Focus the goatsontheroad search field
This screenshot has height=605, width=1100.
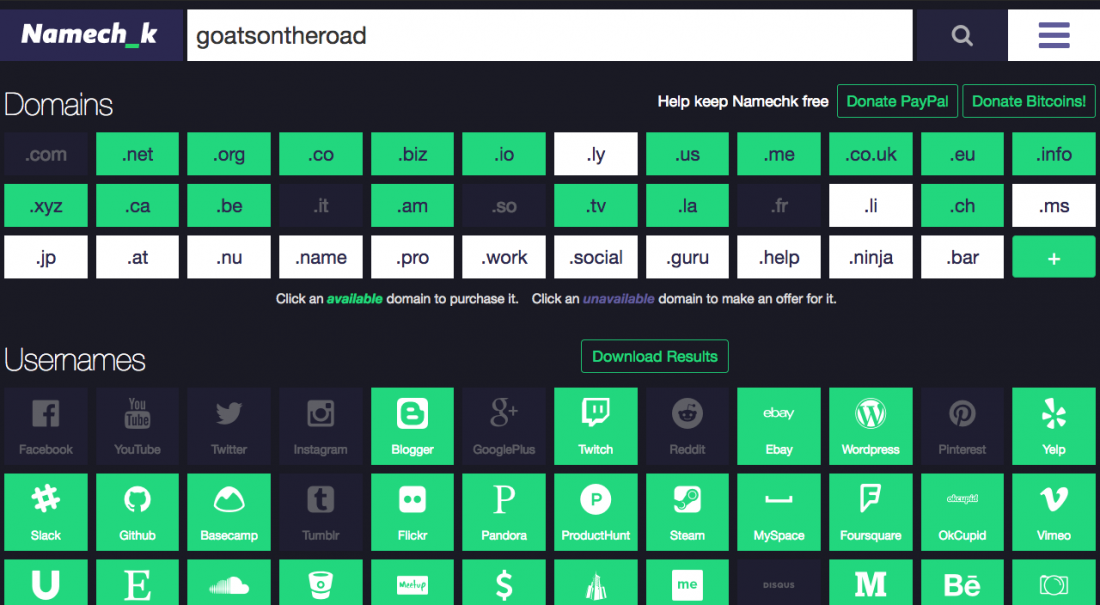(x=549, y=35)
